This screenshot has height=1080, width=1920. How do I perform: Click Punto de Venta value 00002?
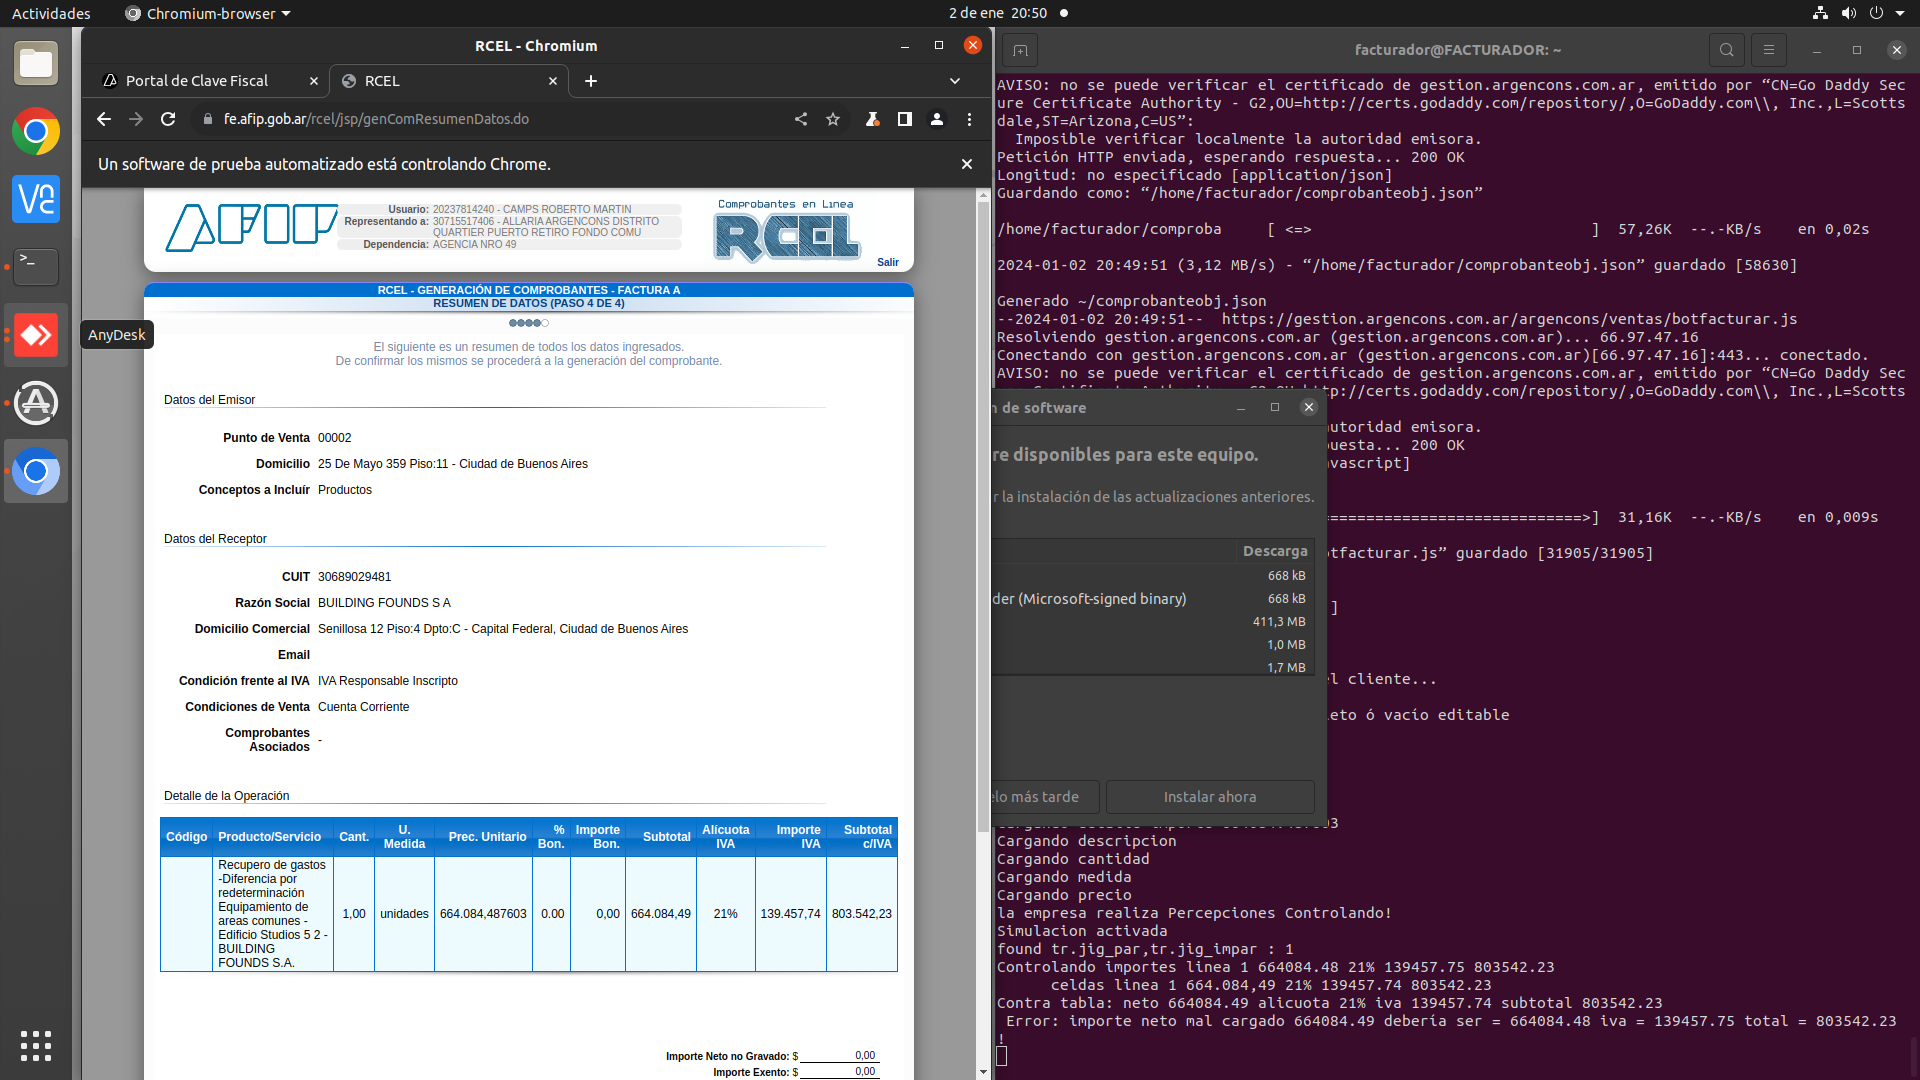click(x=334, y=438)
